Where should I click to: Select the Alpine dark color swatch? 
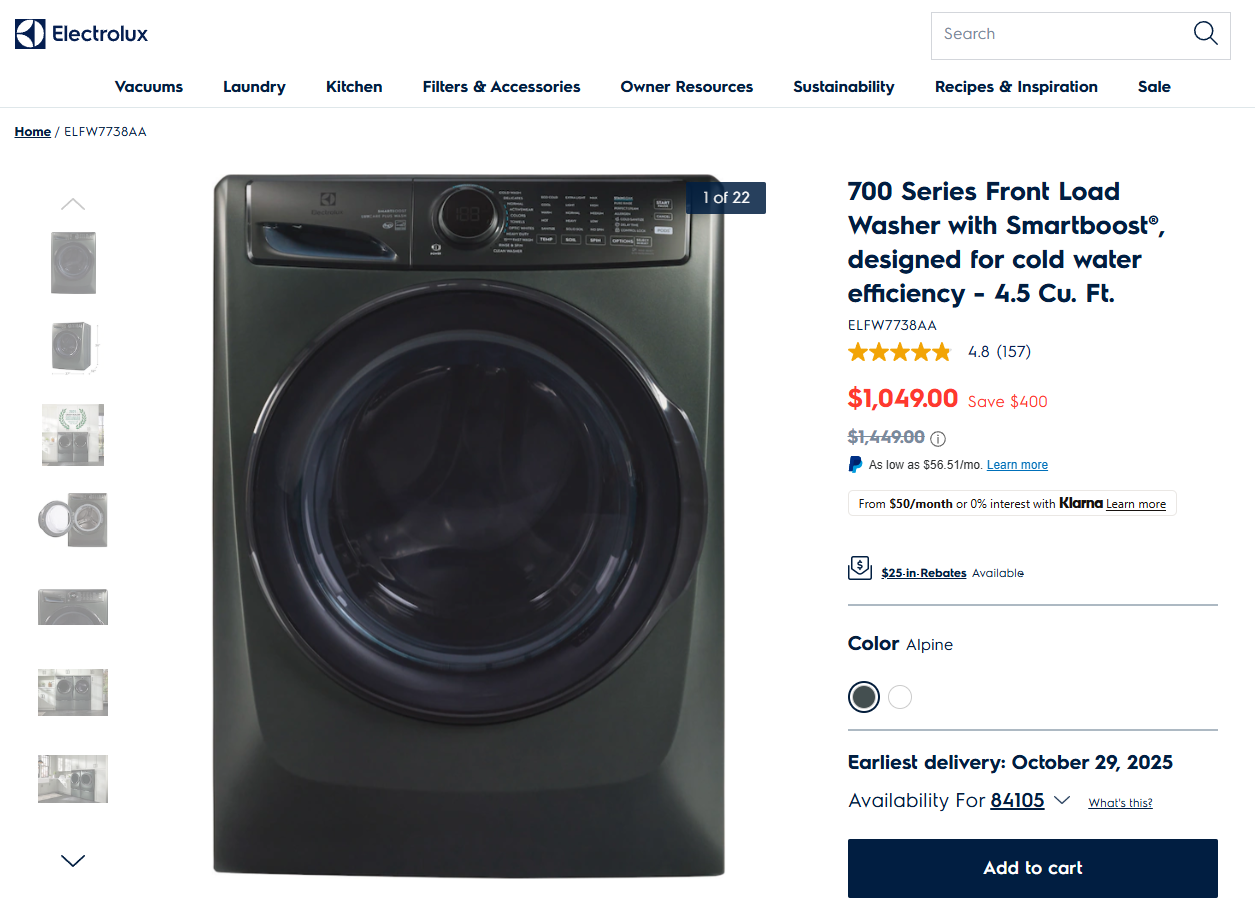[x=863, y=697]
